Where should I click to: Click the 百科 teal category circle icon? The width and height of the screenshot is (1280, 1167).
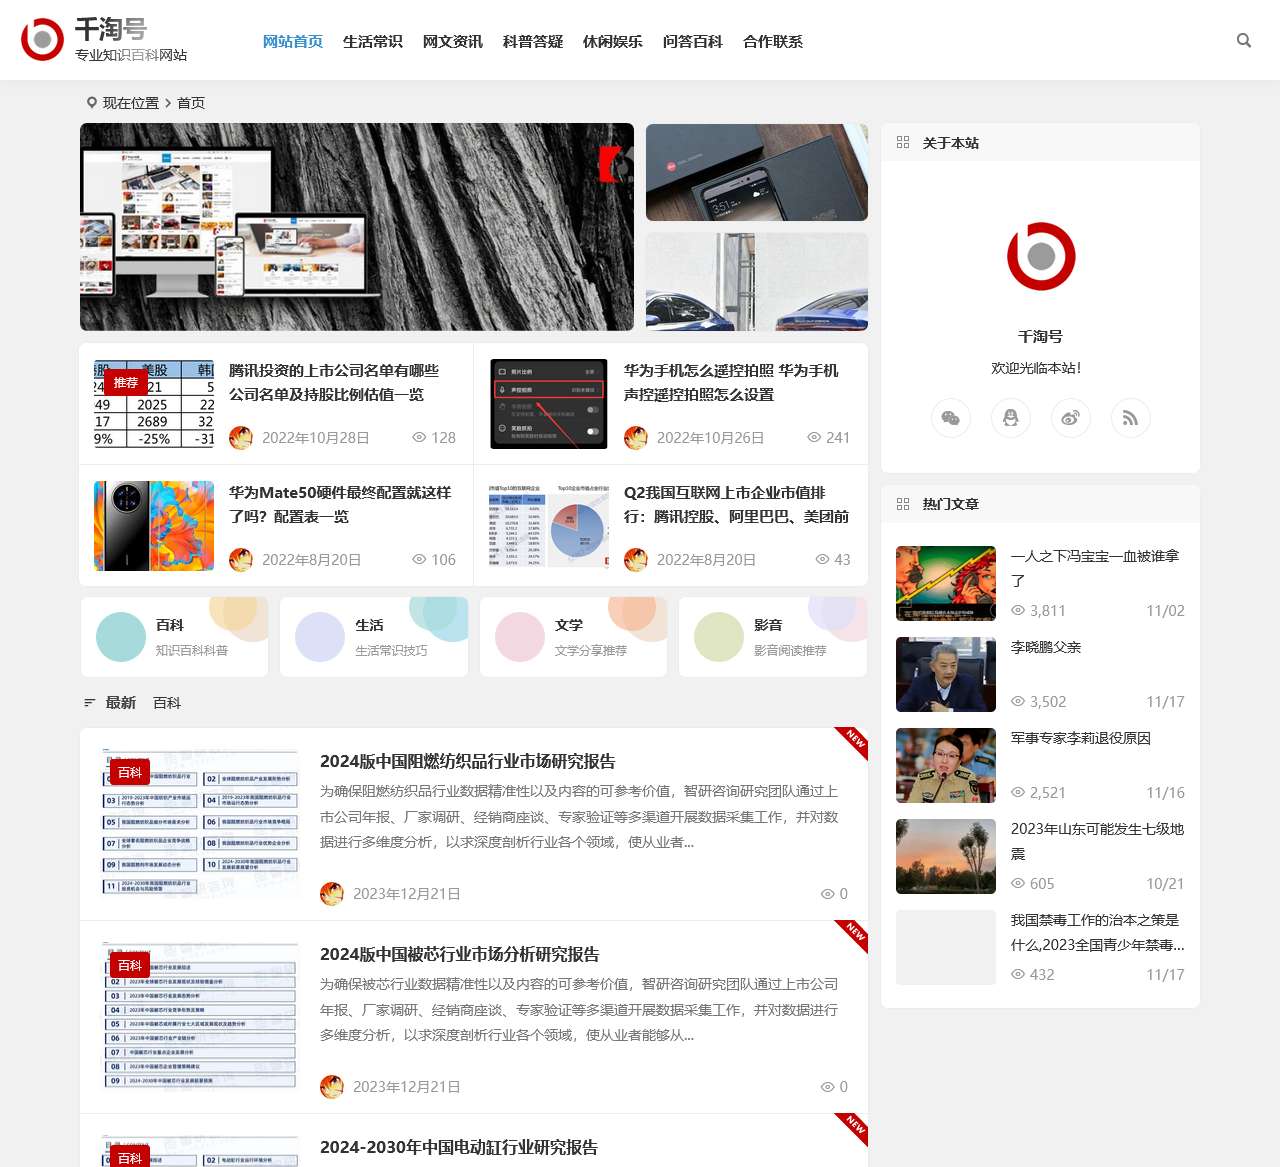(121, 636)
